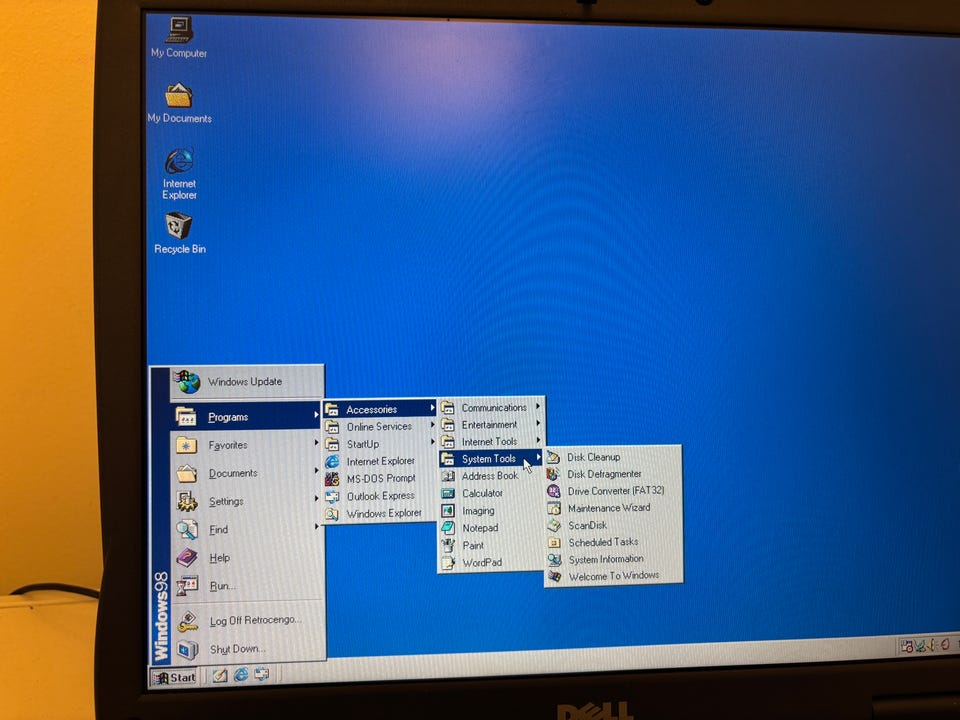Viewport: 960px width, 720px height.
Task: Click the first system tray icon
Action: click(x=907, y=646)
